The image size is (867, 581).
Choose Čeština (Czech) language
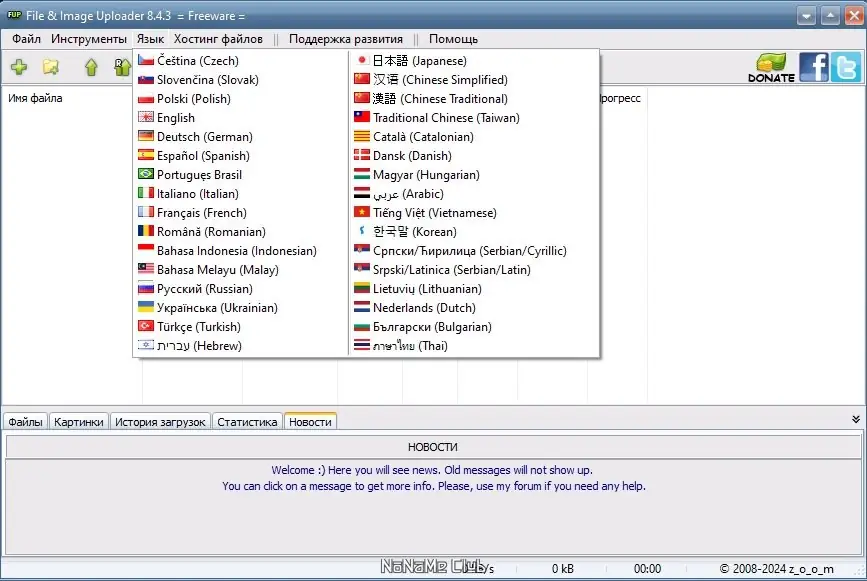[x=241, y=61]
